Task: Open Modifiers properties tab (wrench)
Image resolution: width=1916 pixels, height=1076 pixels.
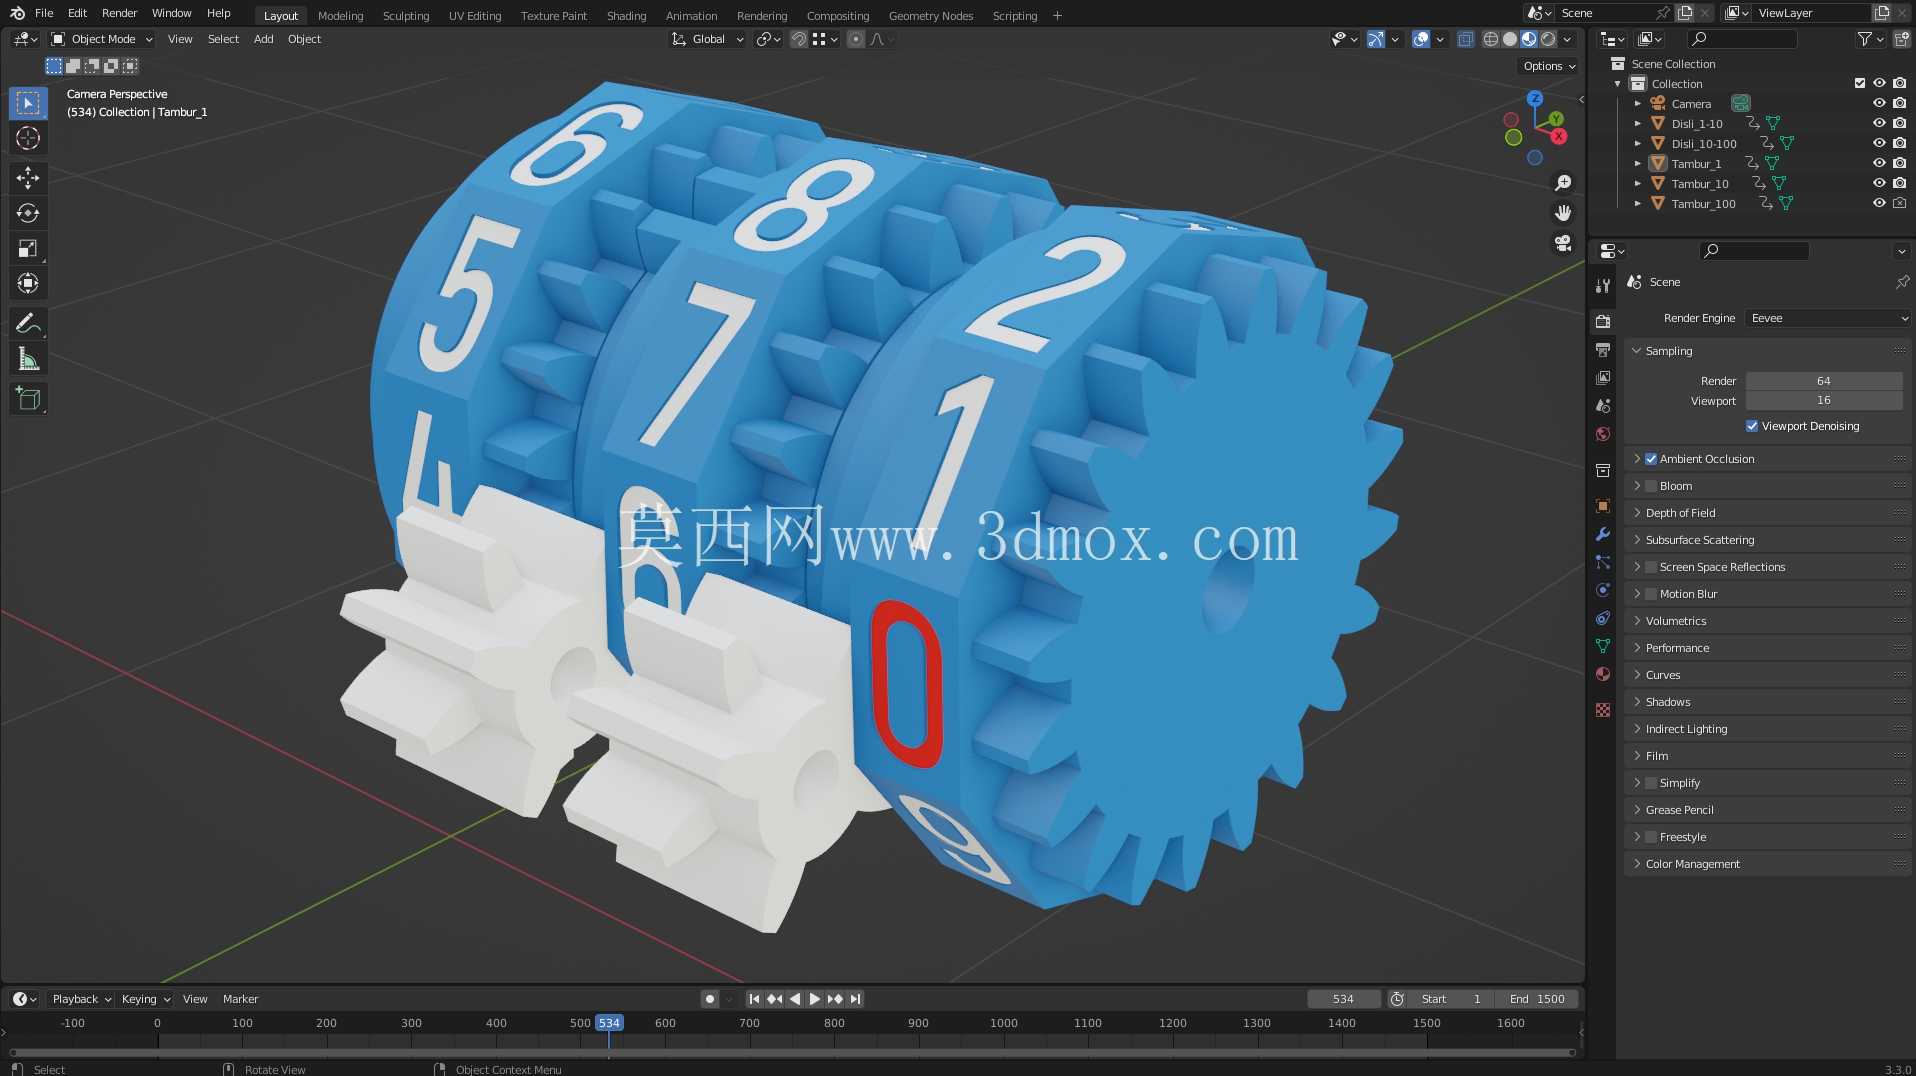Action: (1603, 534)
